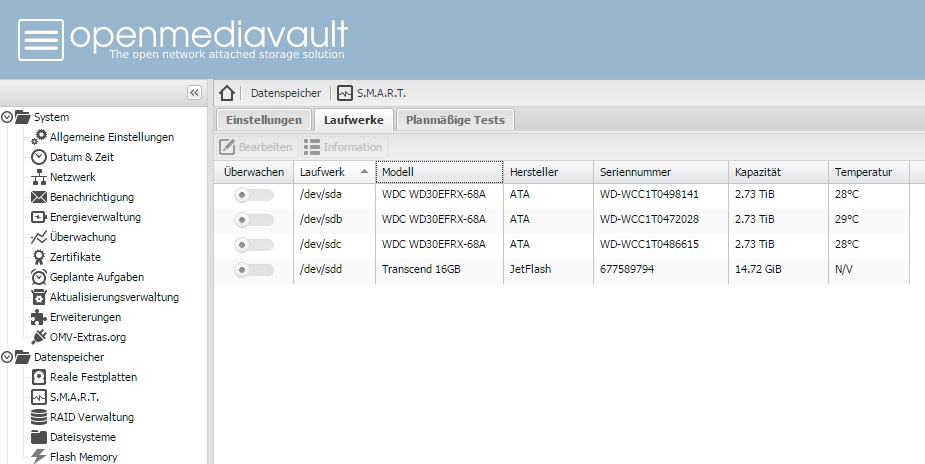Click the Bearbeiten button
Viewport: 925px width, 464px height.
pyautogui.click(x=255, y=147)
